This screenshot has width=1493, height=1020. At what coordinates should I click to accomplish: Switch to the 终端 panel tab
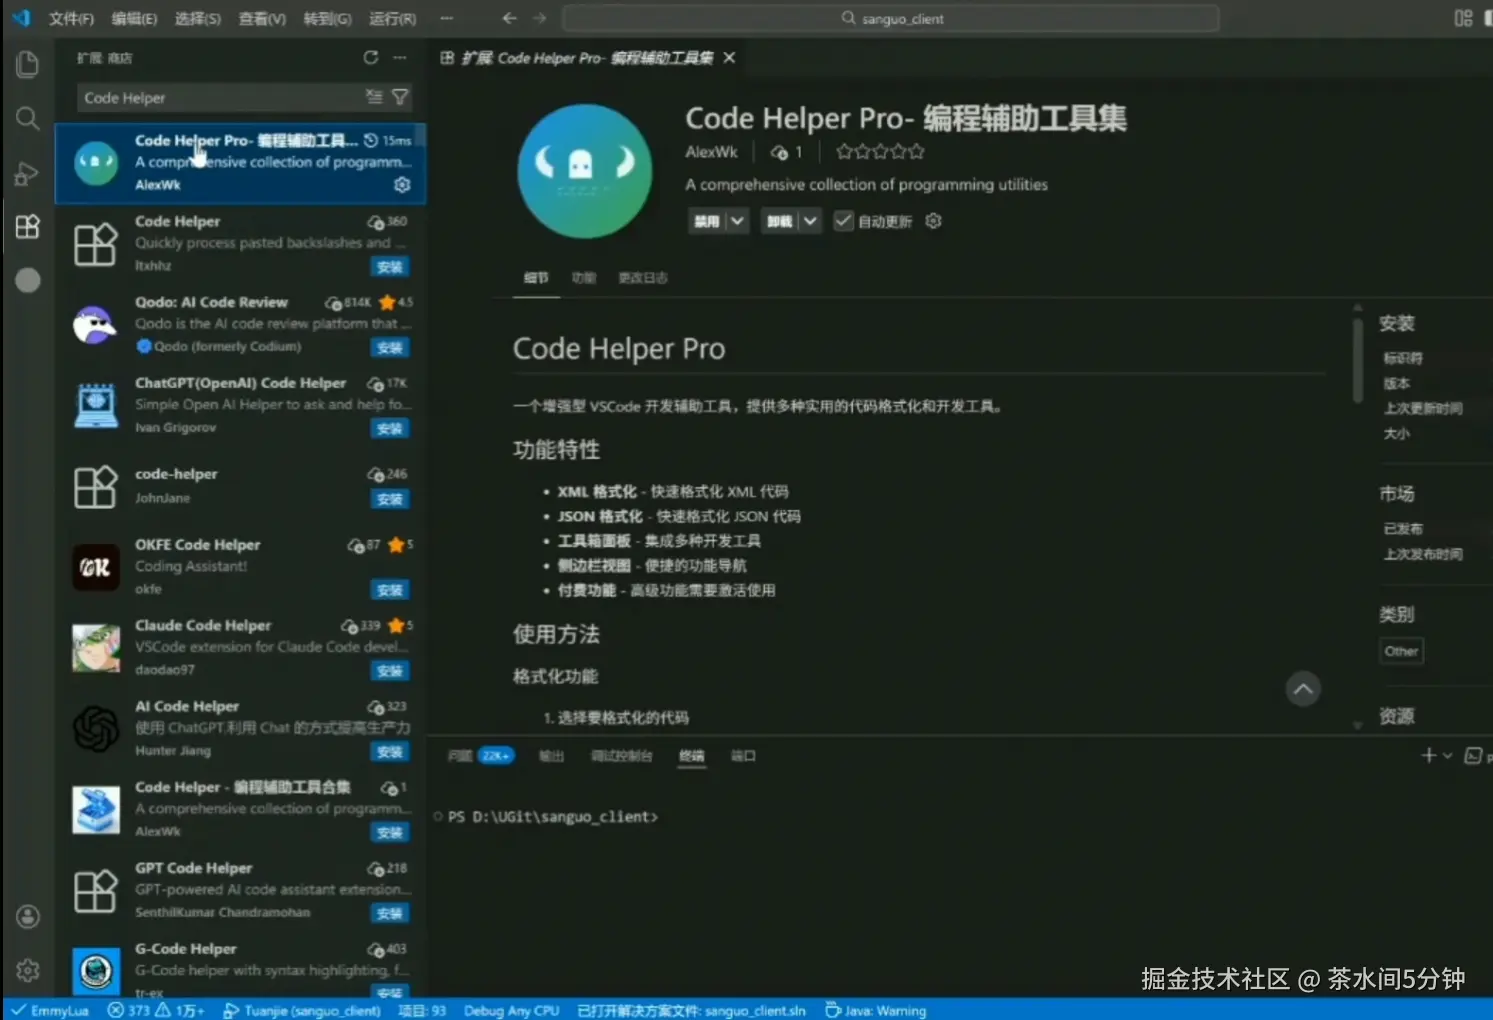(691, 755)
